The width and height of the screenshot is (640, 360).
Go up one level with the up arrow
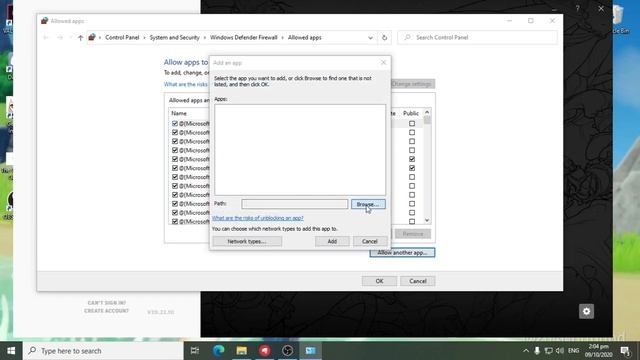click(80, 38)
